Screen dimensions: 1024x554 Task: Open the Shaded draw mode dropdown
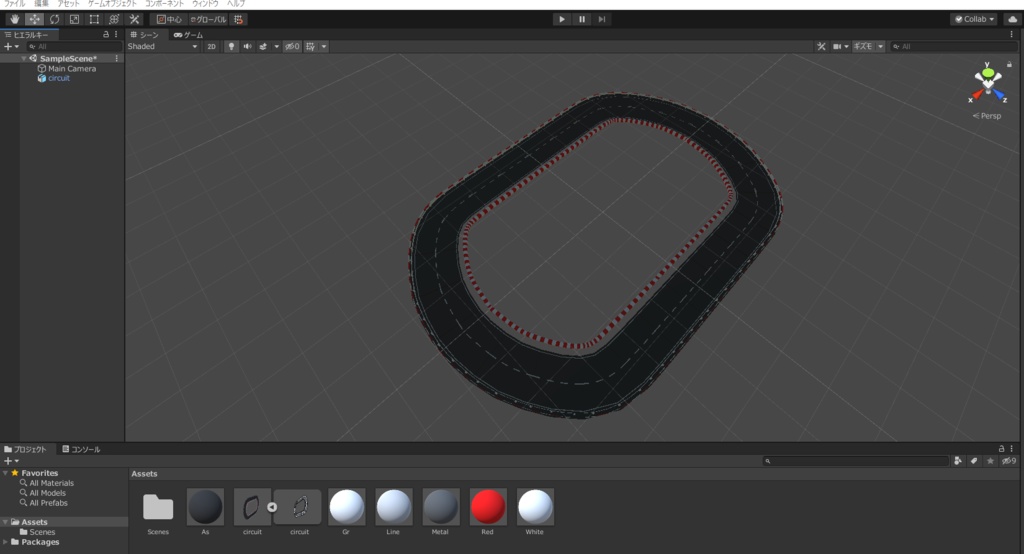point(163,46)
